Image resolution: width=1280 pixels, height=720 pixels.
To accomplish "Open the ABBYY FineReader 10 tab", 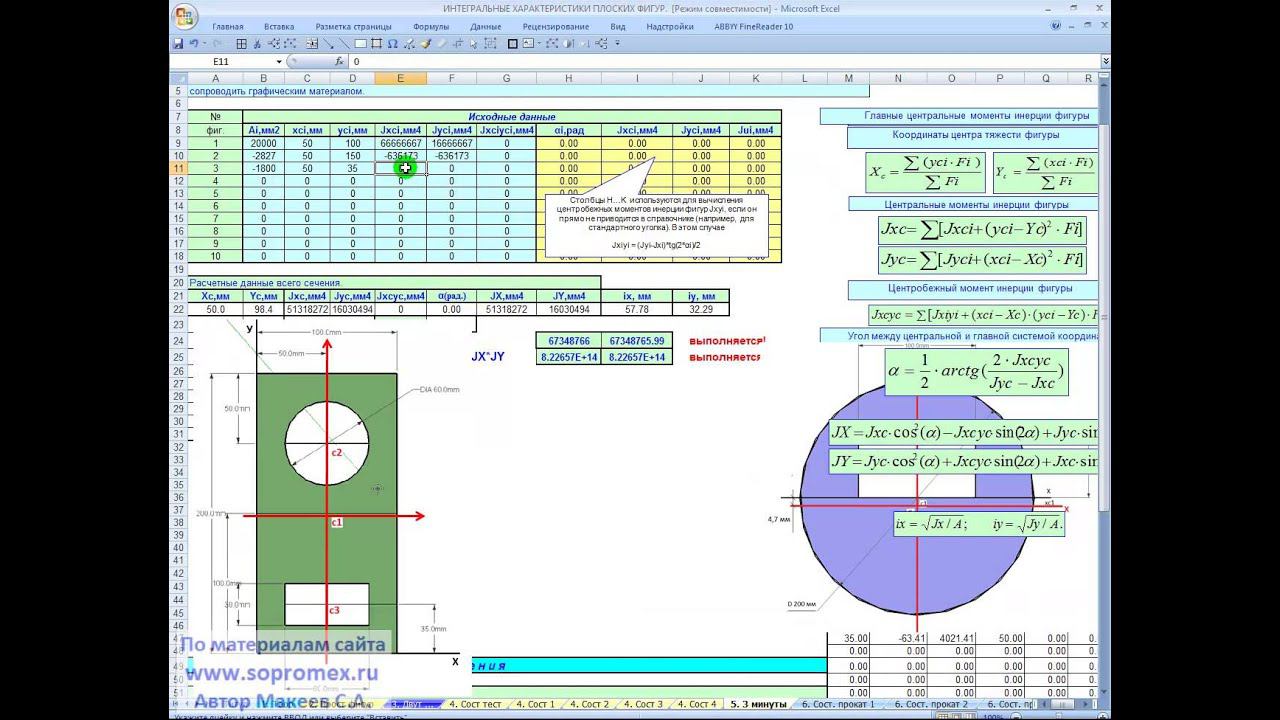I will point(753,27).
